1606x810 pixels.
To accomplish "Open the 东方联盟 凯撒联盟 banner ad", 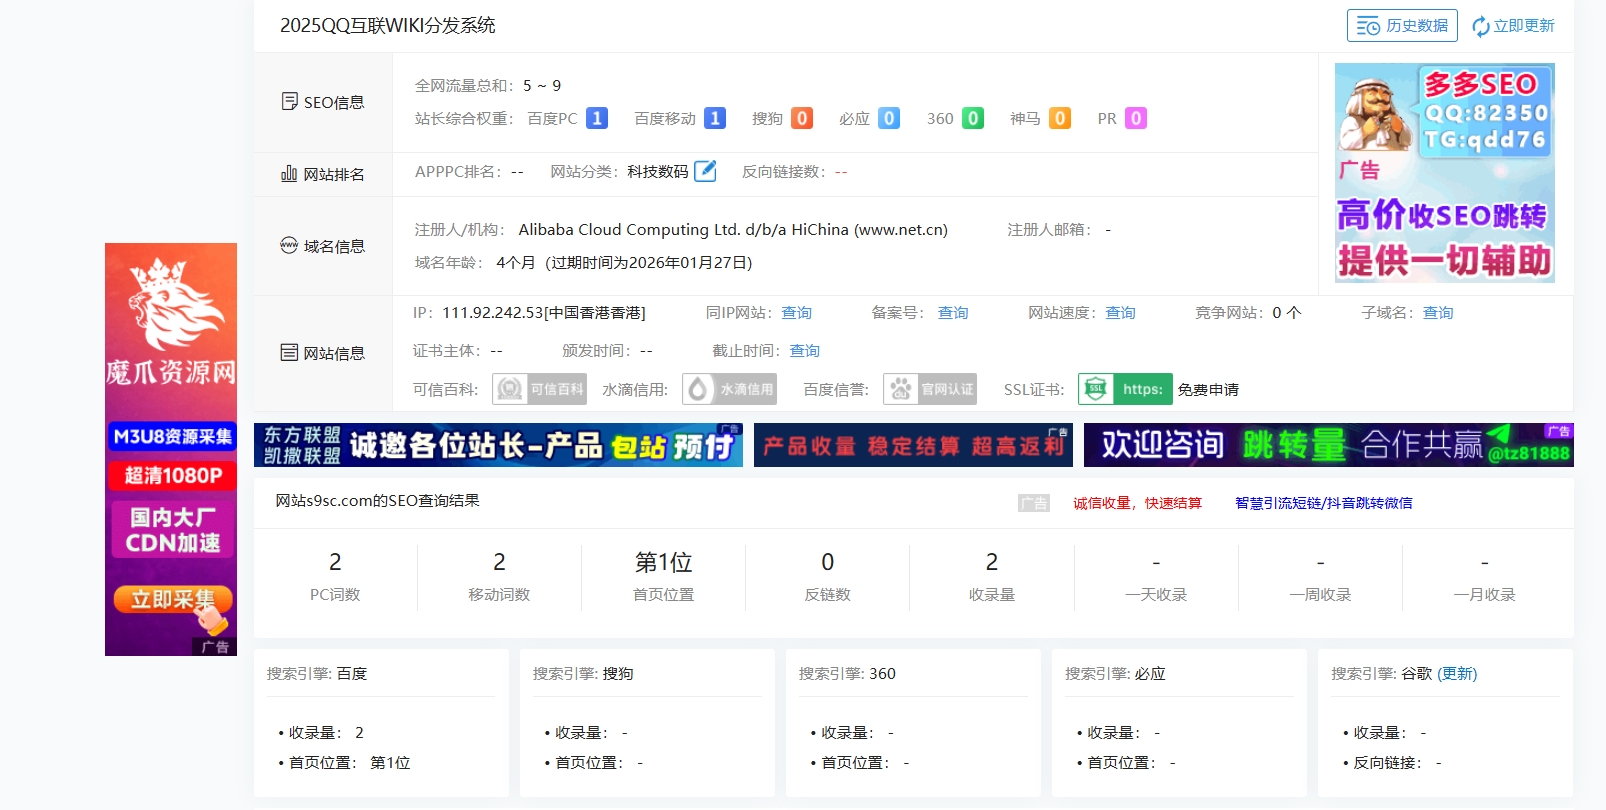I will [498, 445].
